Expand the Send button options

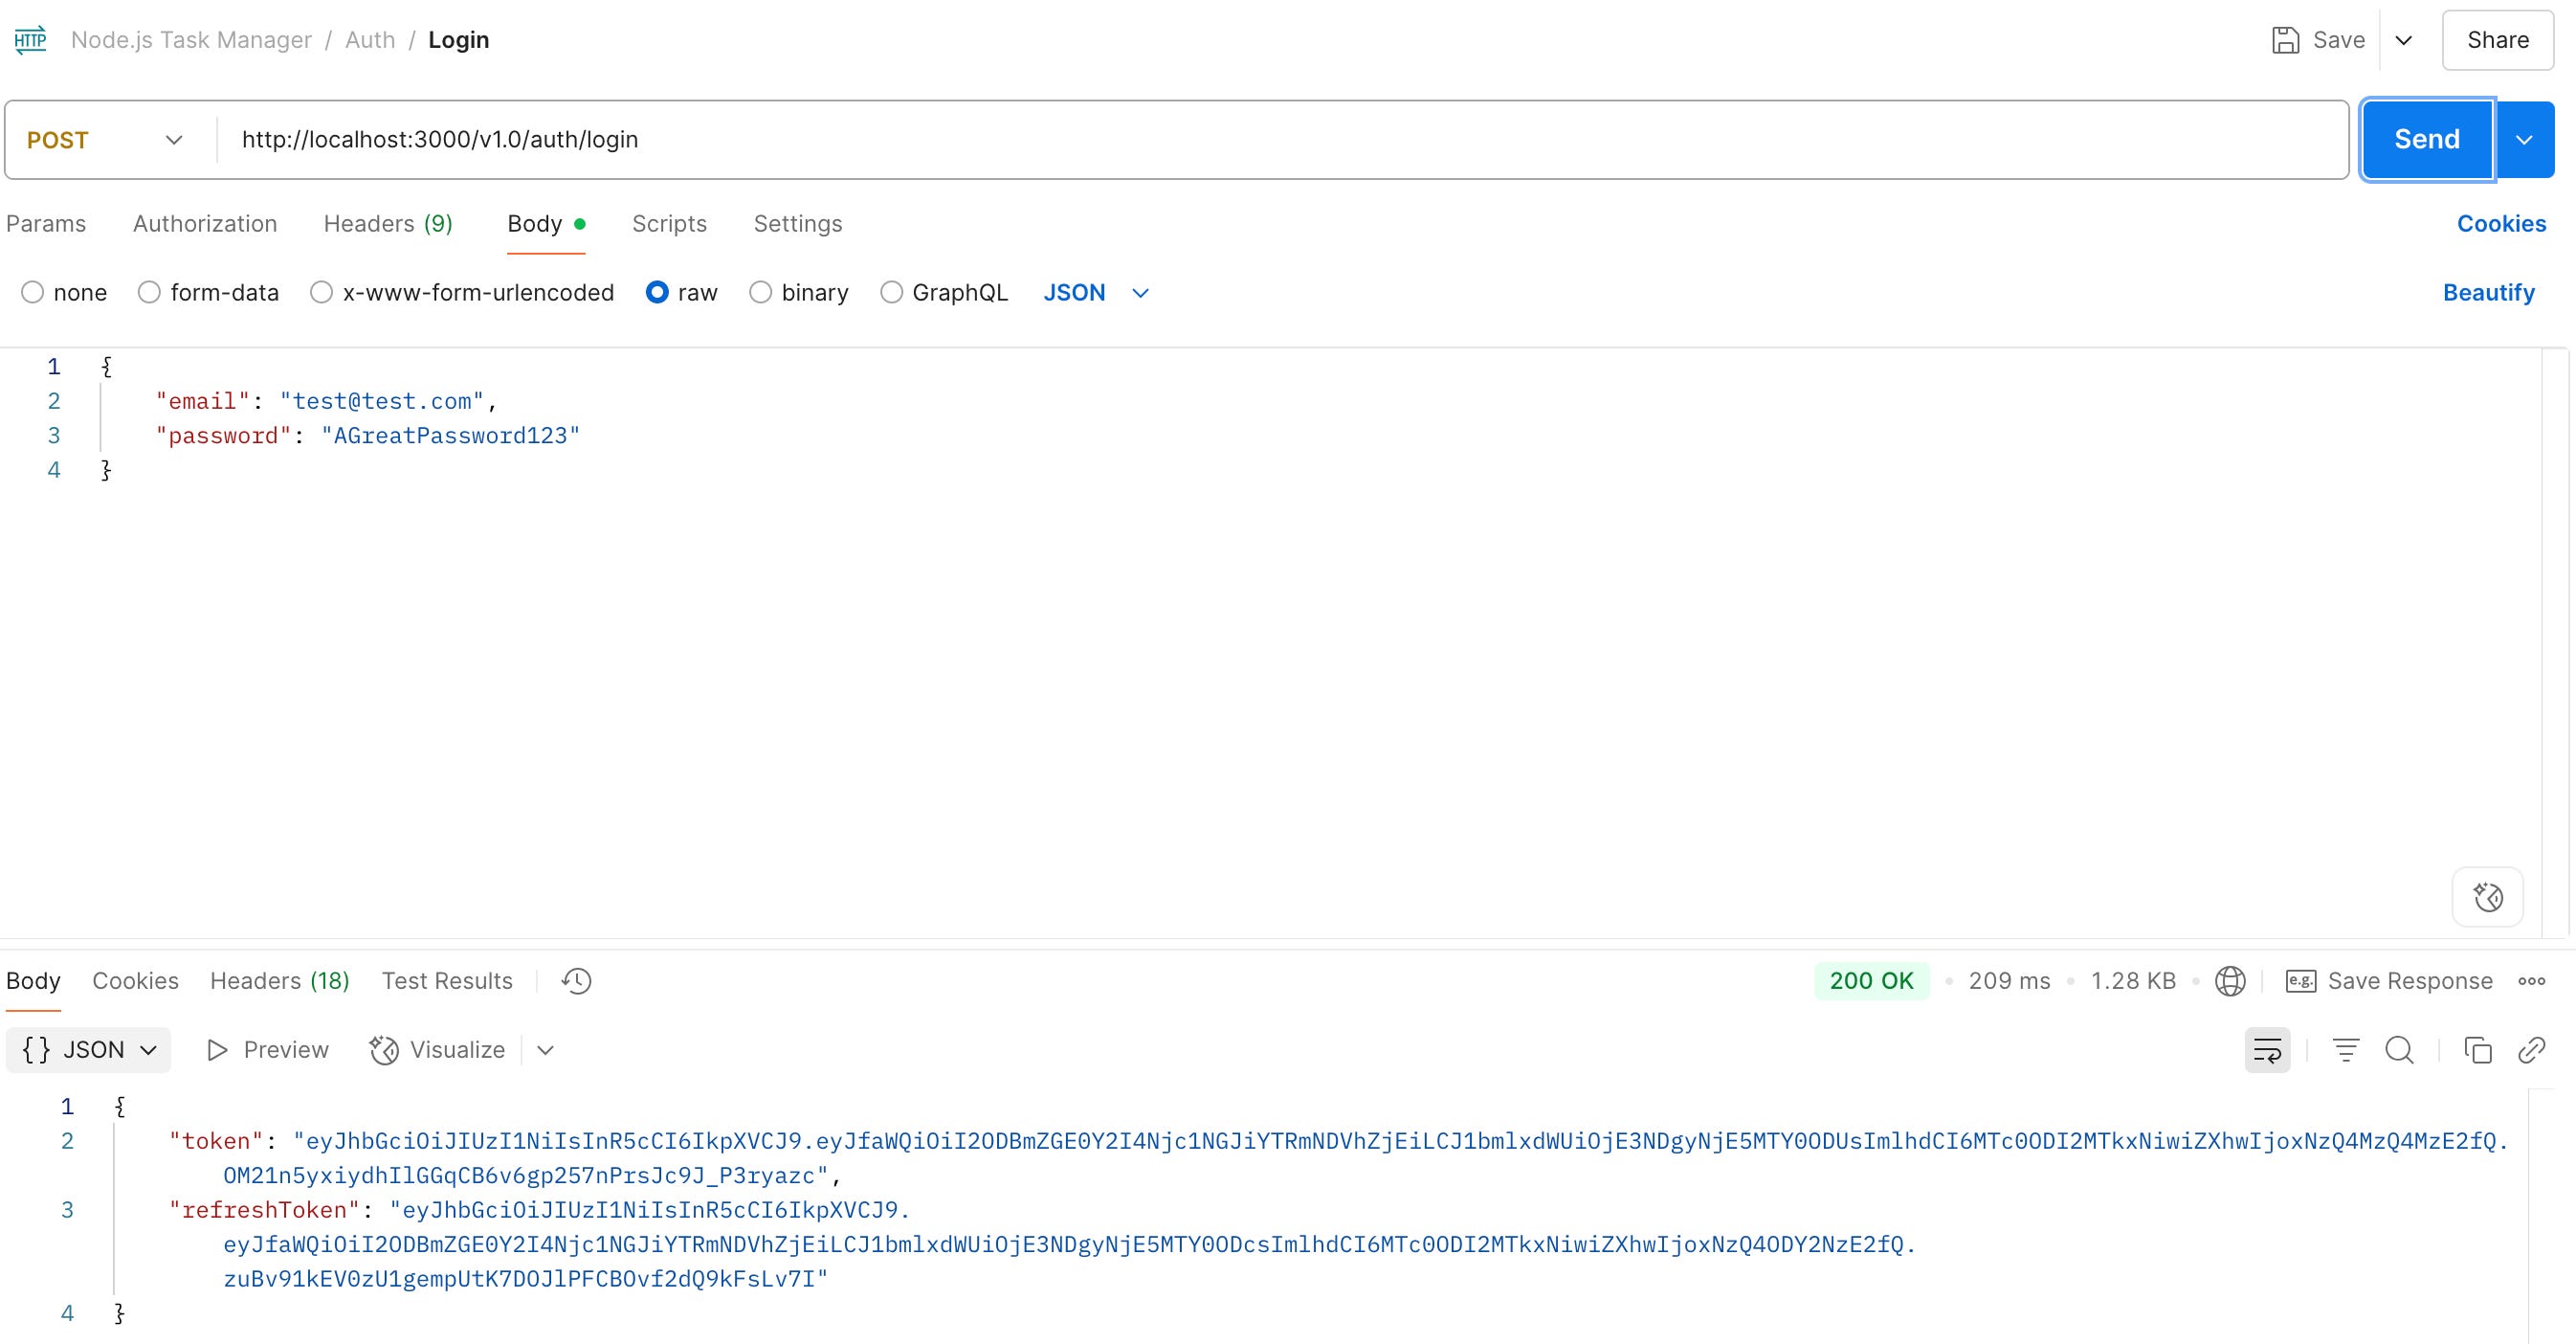click(2525, 139)
